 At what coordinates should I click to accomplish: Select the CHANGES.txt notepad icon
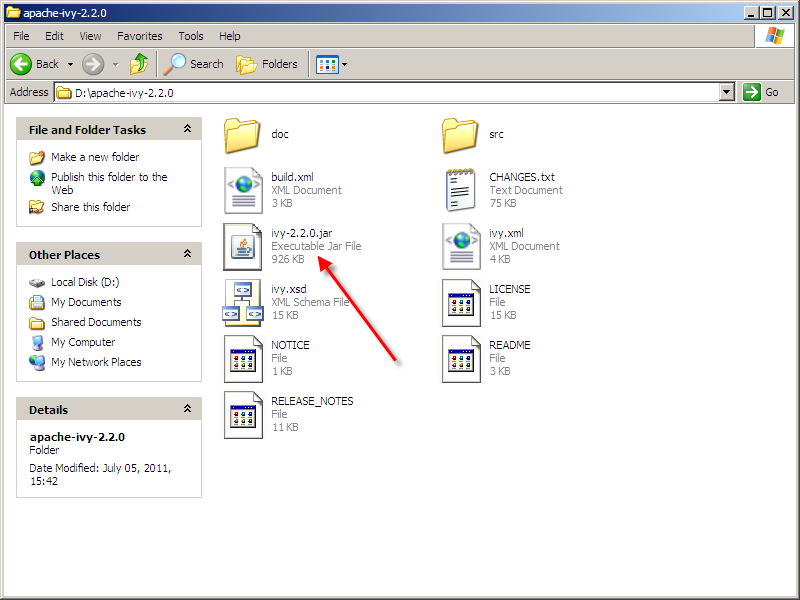click(461, 190)
